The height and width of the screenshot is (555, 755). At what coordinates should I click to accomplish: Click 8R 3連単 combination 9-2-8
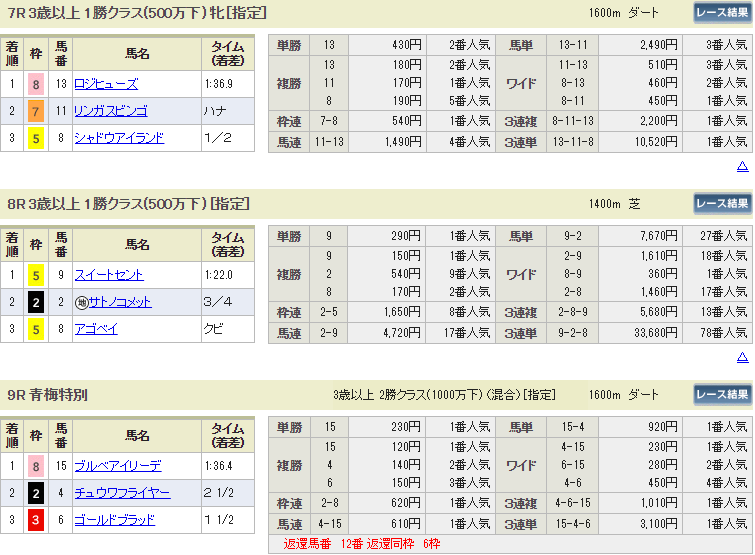pyautogui.click(x=573, y=333)
